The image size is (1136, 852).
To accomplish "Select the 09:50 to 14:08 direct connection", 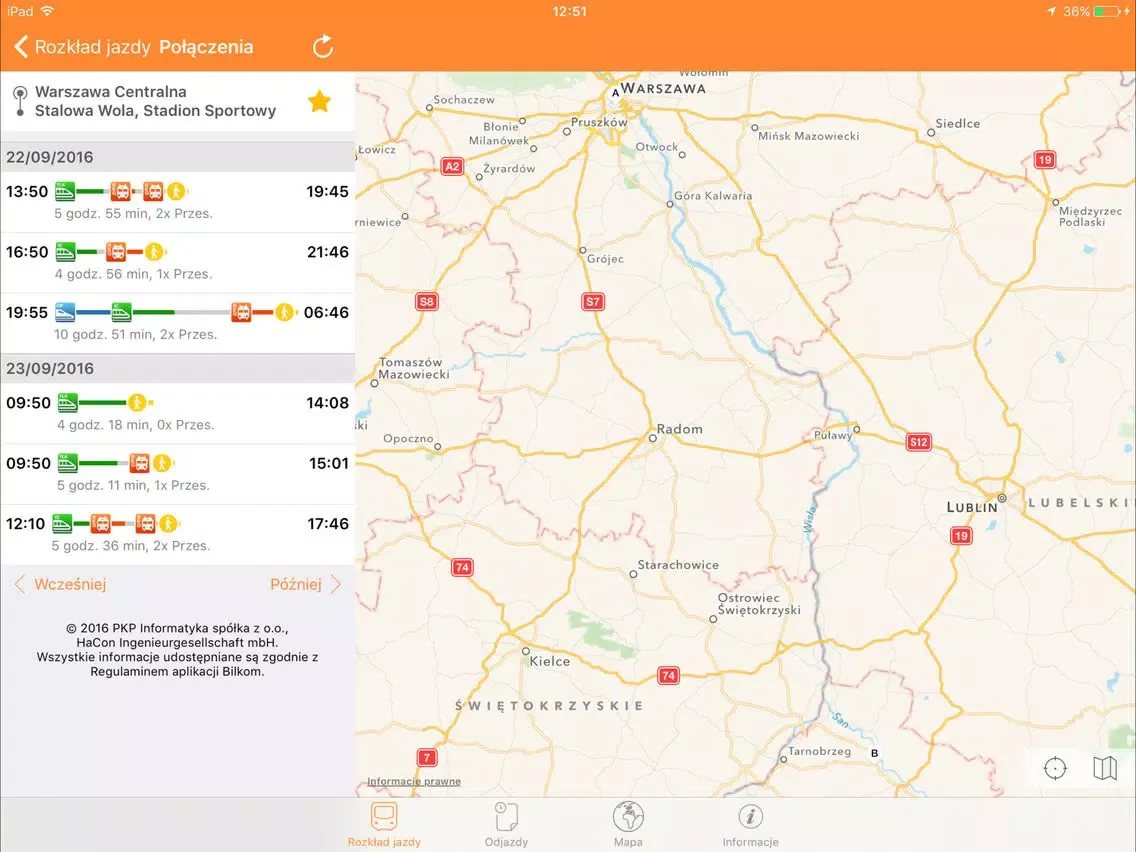I will (178, 414).
